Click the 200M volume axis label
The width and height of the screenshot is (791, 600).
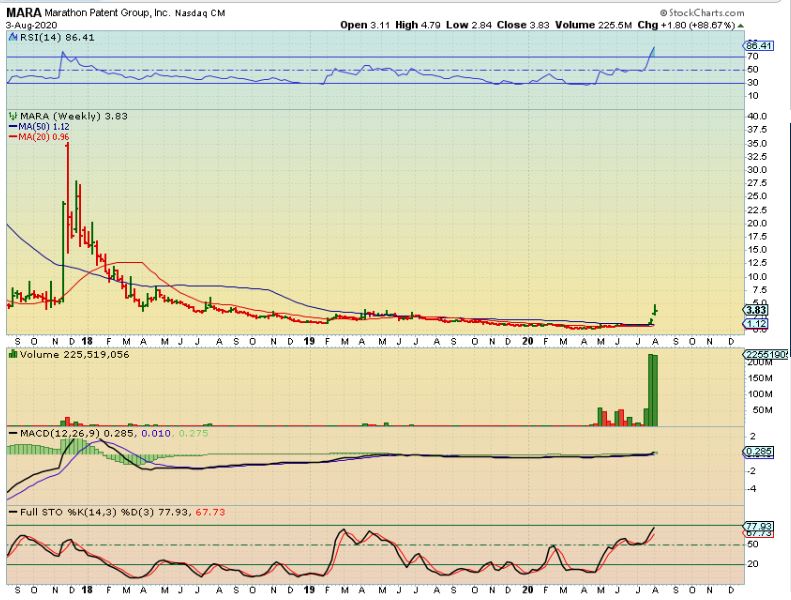(759, 363)
